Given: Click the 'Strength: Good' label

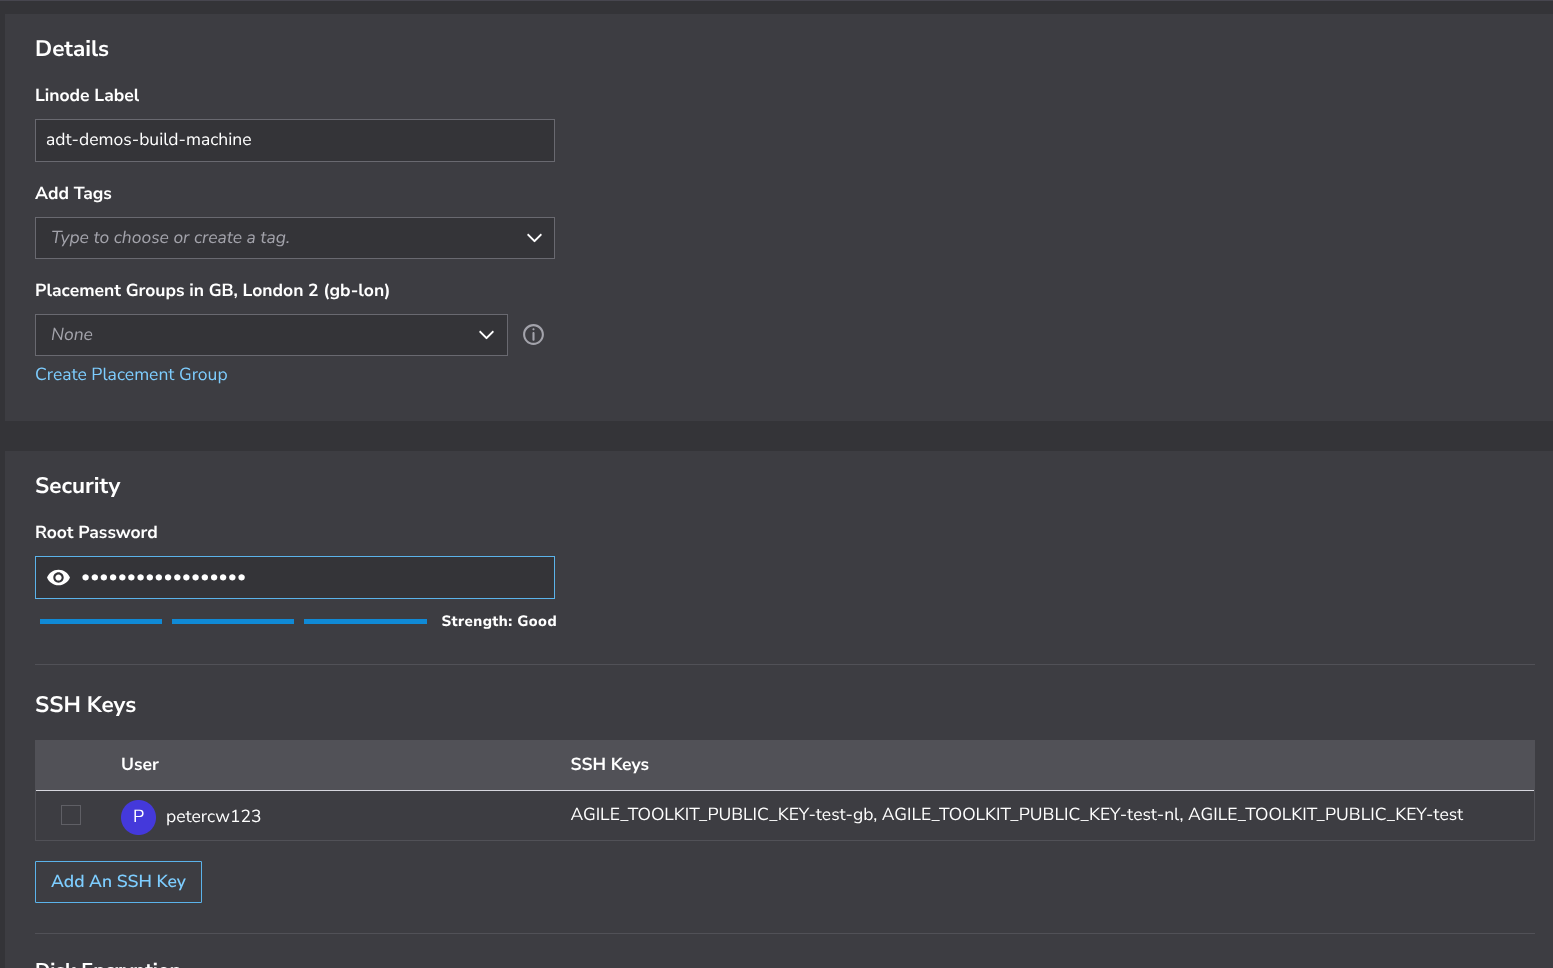Looking at the screenshot, I should 498,621.
